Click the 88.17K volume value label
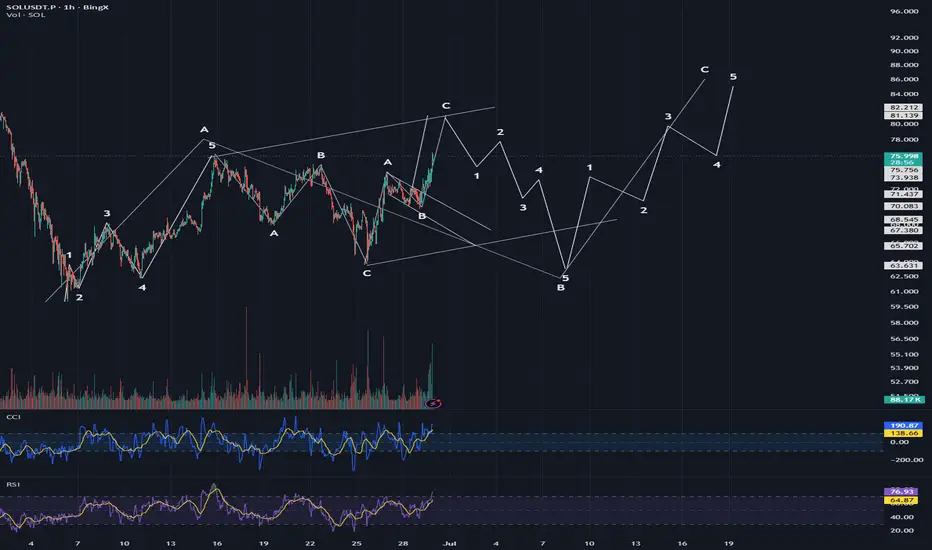 (903, 400)
